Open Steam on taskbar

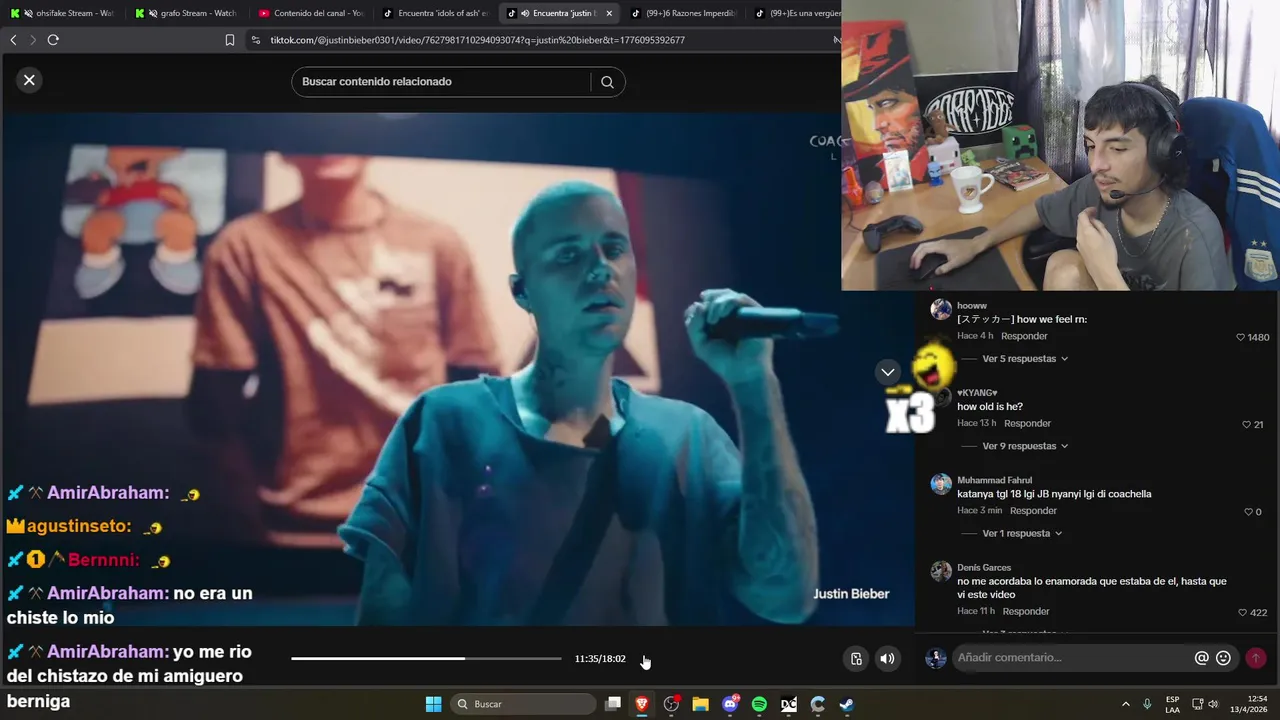pyautogui.click(x=847, y=704)
